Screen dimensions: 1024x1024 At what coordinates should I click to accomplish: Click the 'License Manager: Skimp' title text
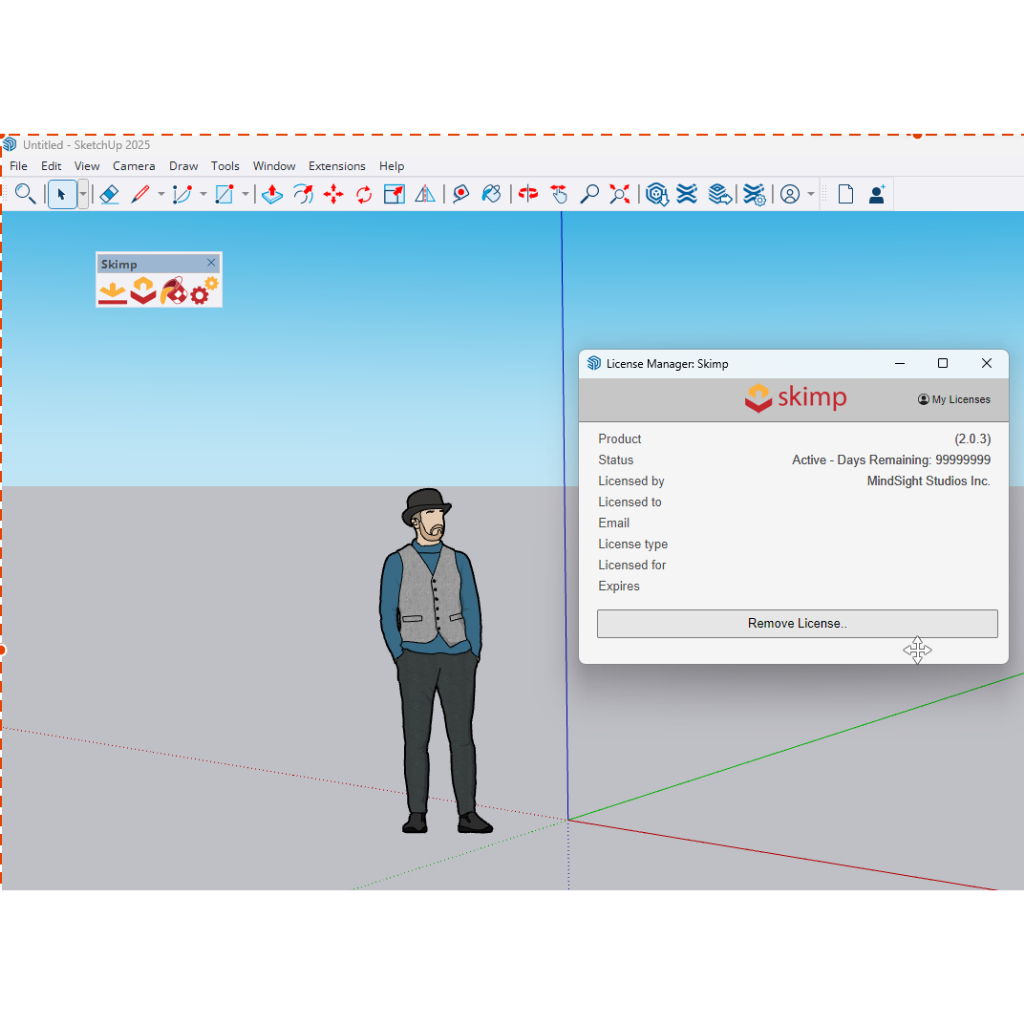pyautogui.click(x=667, y=364)
